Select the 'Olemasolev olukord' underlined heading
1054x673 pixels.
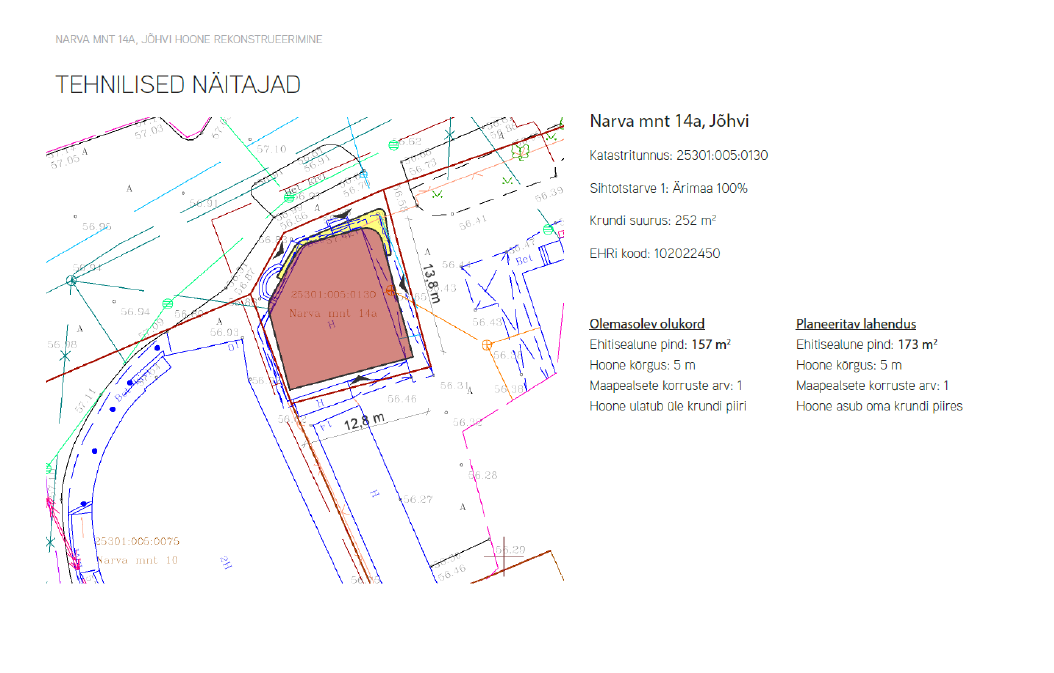(647, 324)
